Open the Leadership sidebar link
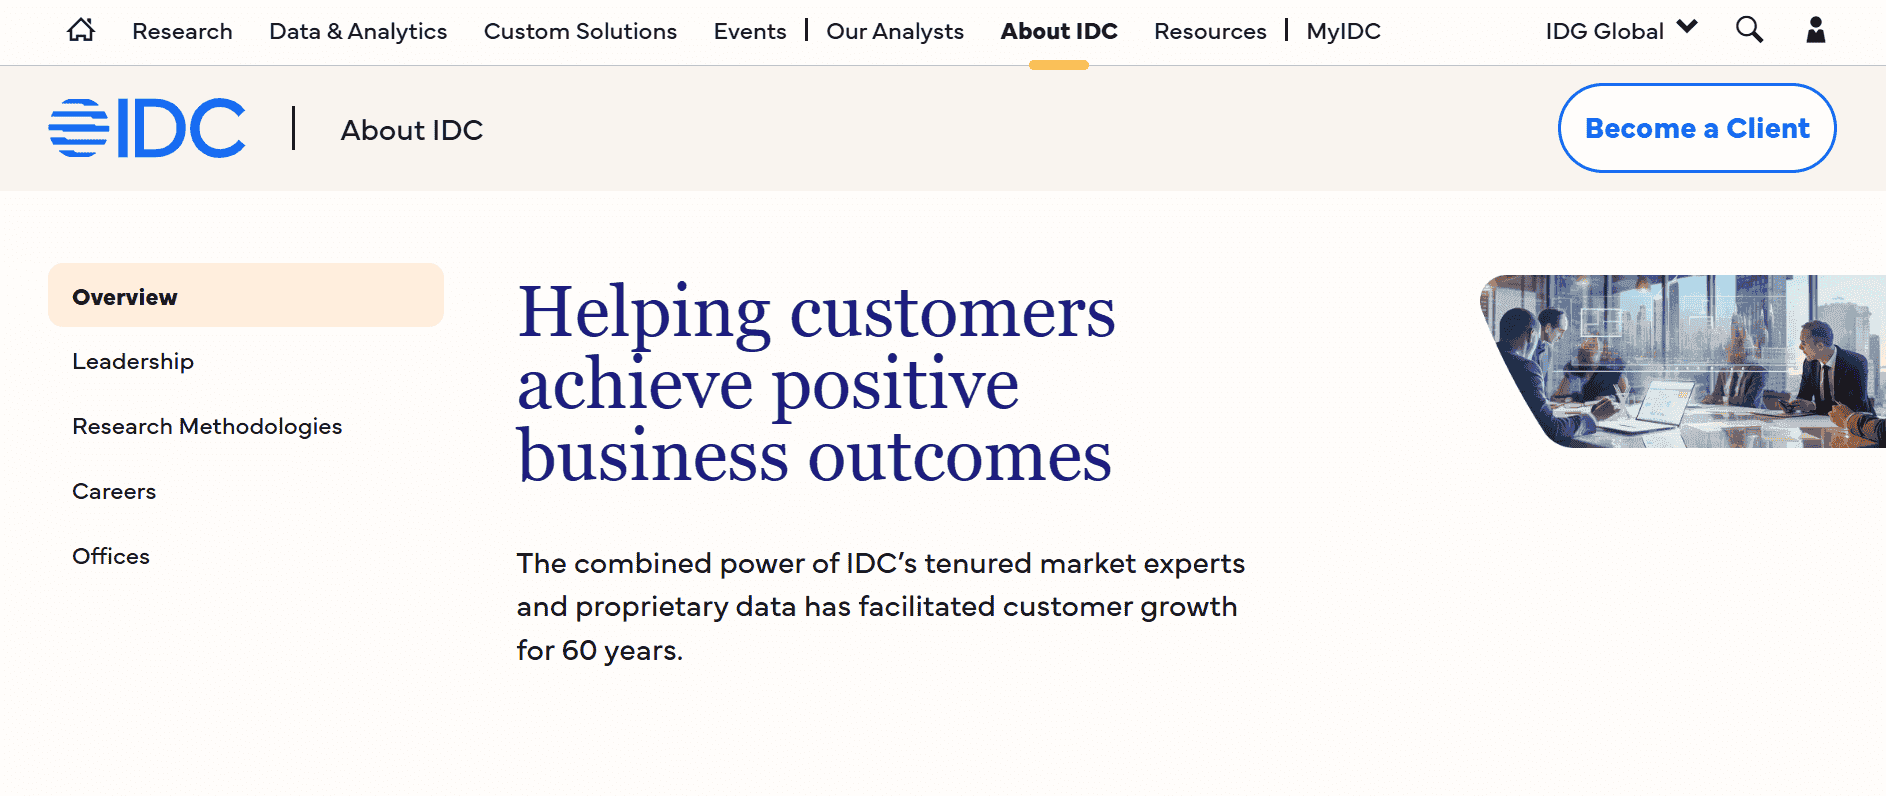 pos(133,361)
